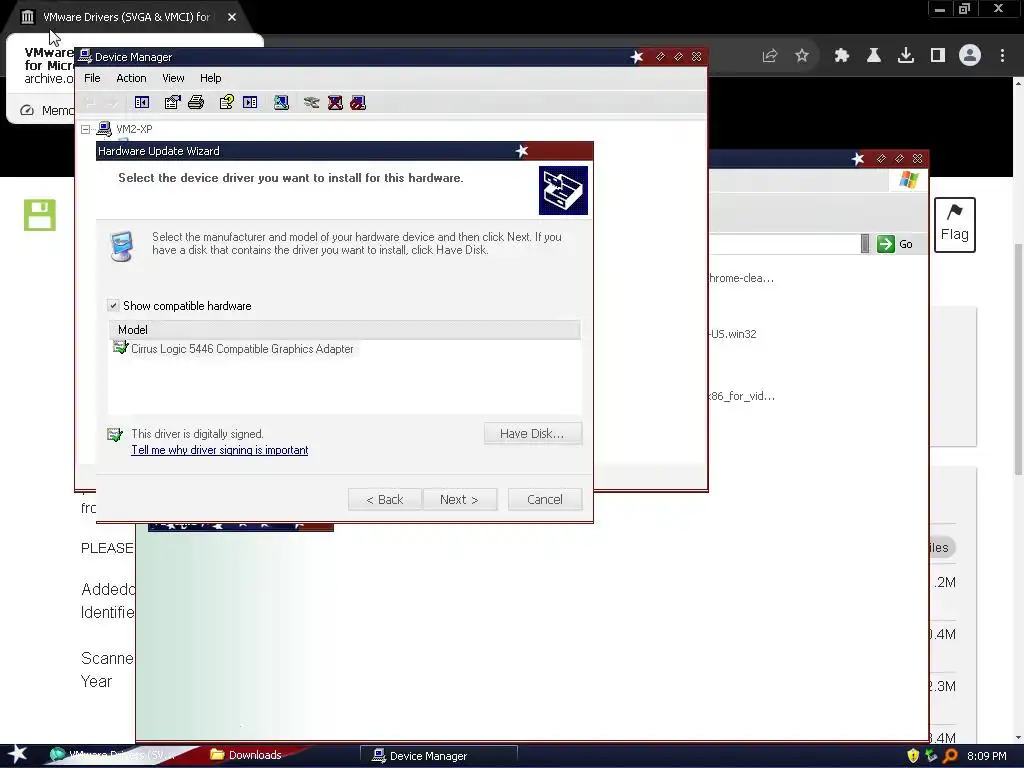Open Chrome three-dot menu
Viewport: 1024px width, 768px height.
point(1002,56)
